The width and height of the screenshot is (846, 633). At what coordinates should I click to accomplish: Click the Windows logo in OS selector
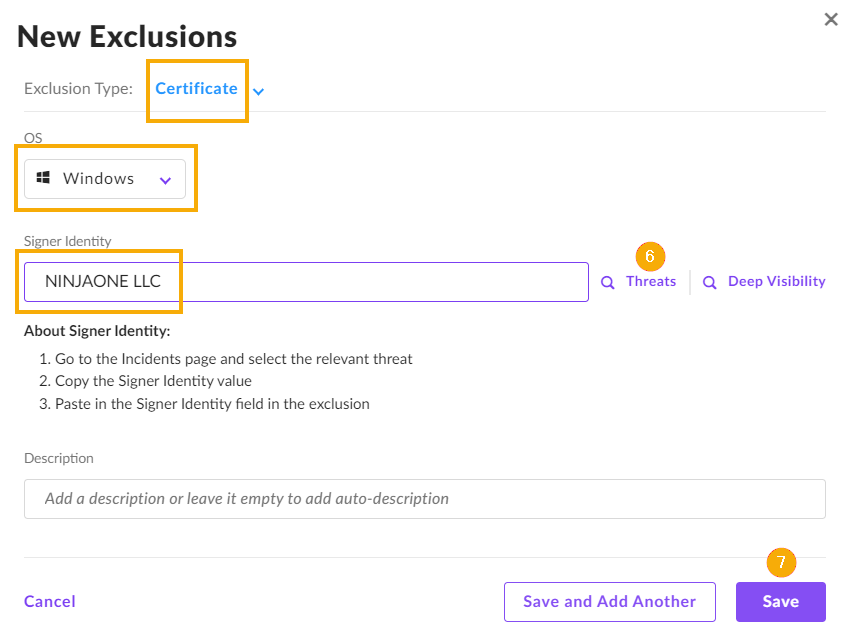(43, 178)
